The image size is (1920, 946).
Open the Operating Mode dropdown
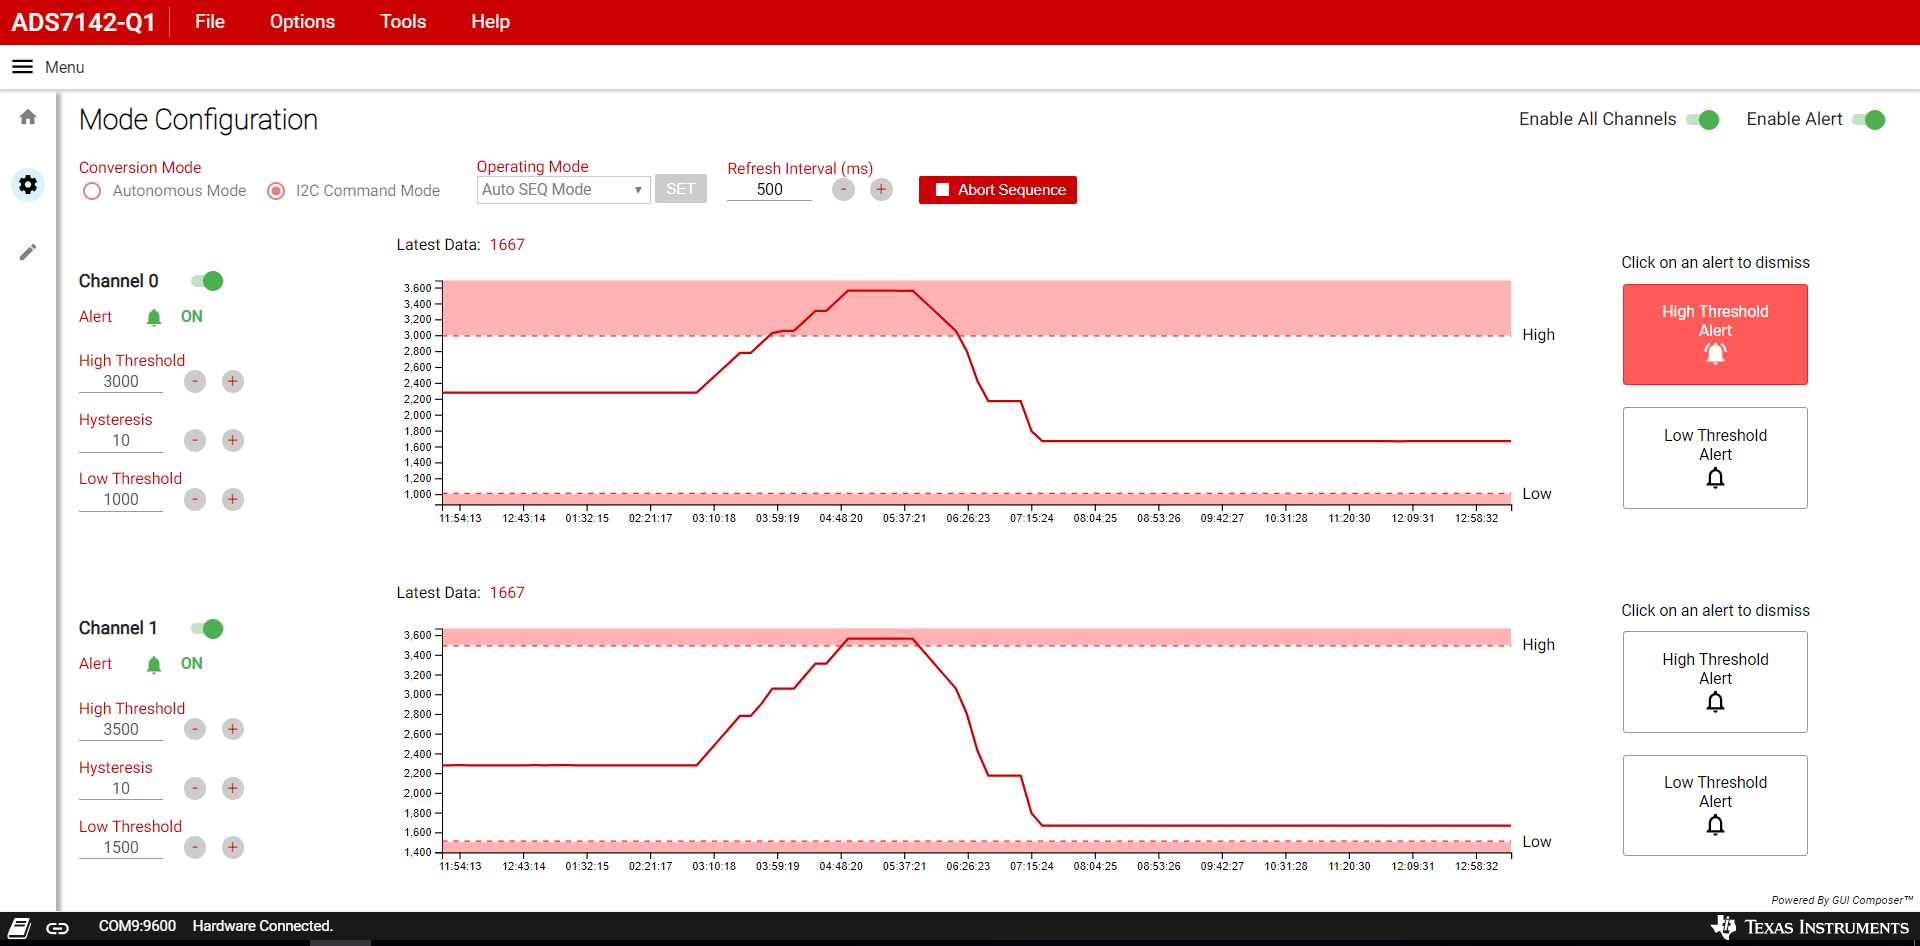coord(563,190)
